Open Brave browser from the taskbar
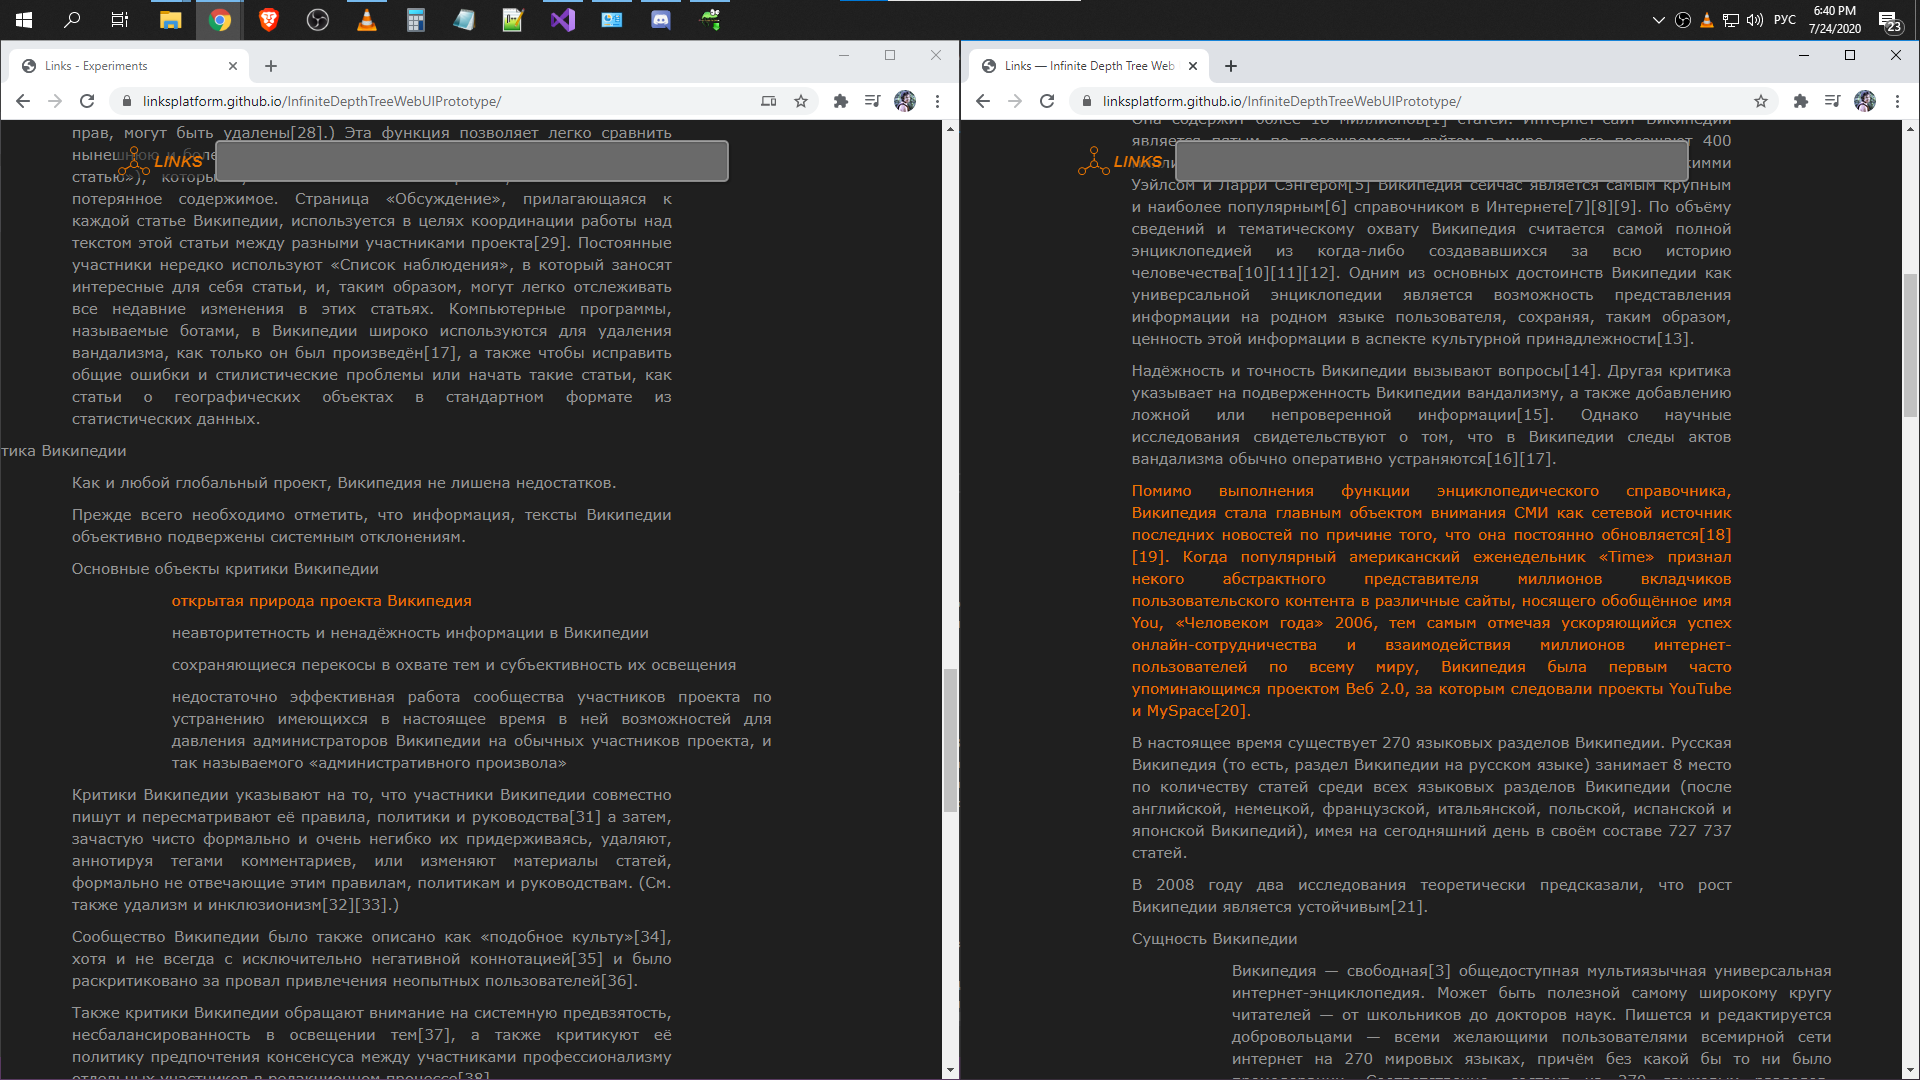Image resolution: width=1920 pixels, height=1080 pixels. click(x=269, y=19)
